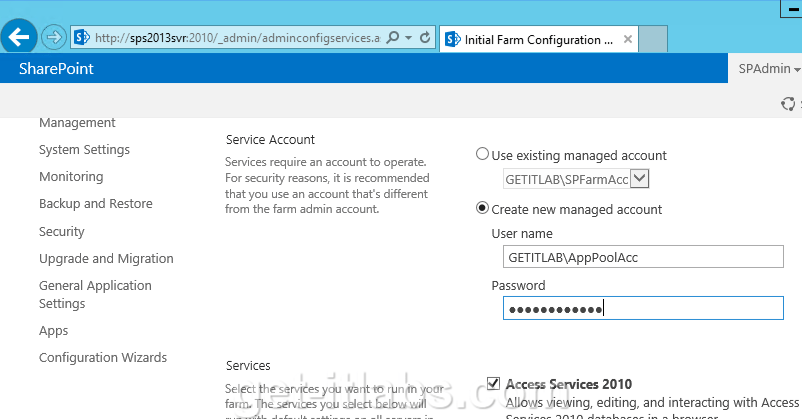This screenshot has width=802, height=419.
Task: Open a new browser tab
Action: tap(653, 39)
